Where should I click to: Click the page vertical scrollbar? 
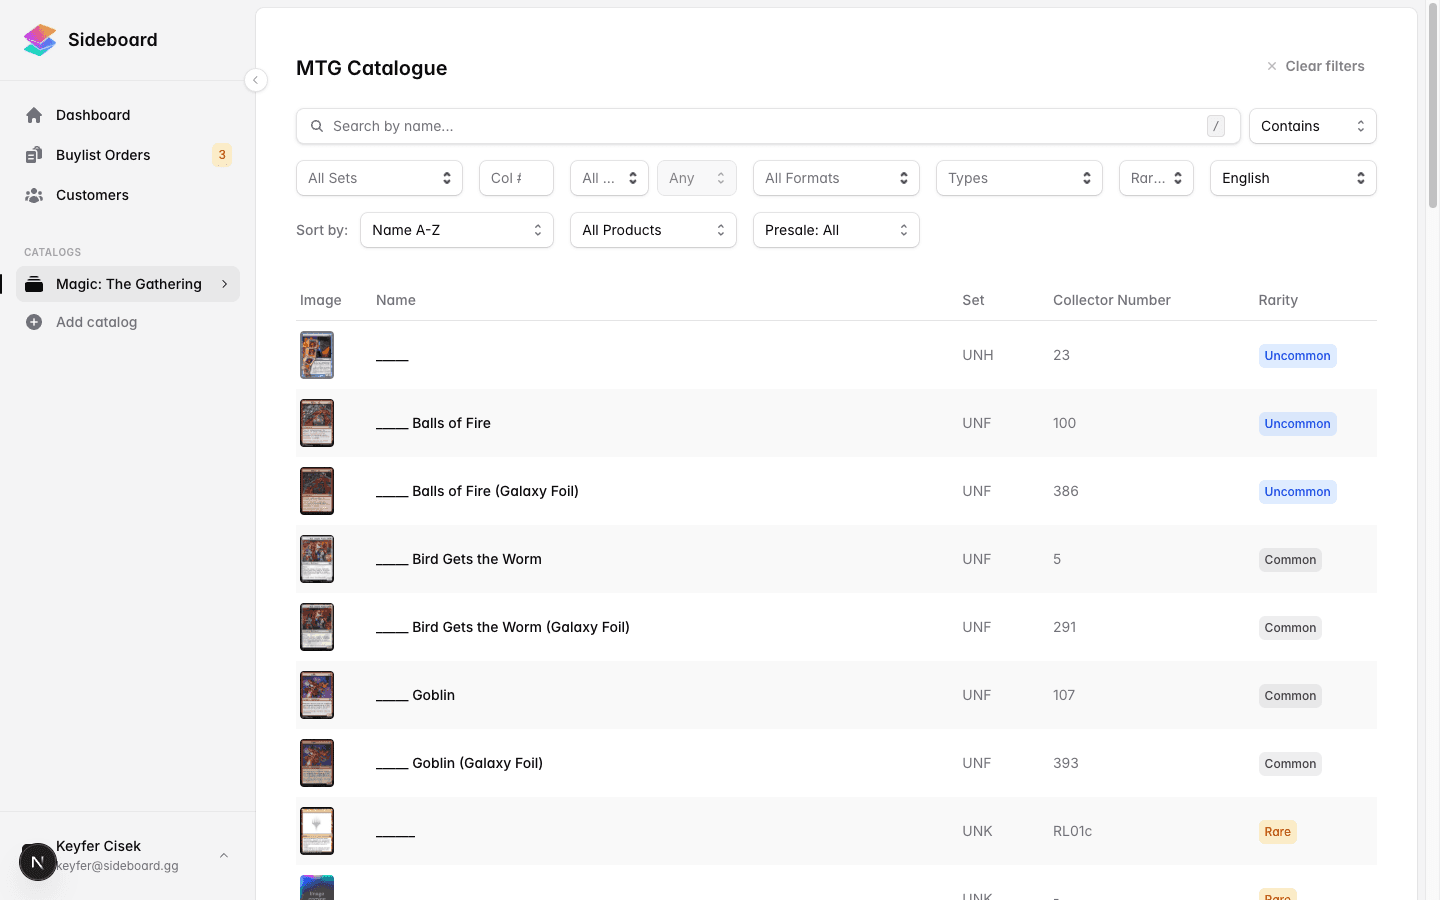point(1433,108)
